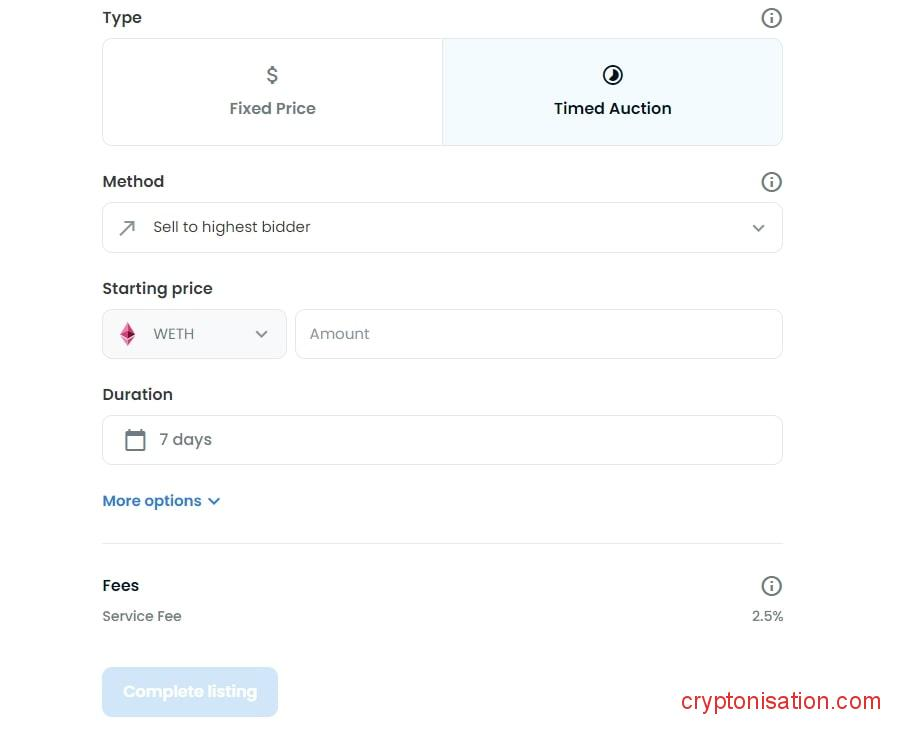Open the WETH currency selector
The width and height of the screenshot is (902, 730).
pos(194,334)
